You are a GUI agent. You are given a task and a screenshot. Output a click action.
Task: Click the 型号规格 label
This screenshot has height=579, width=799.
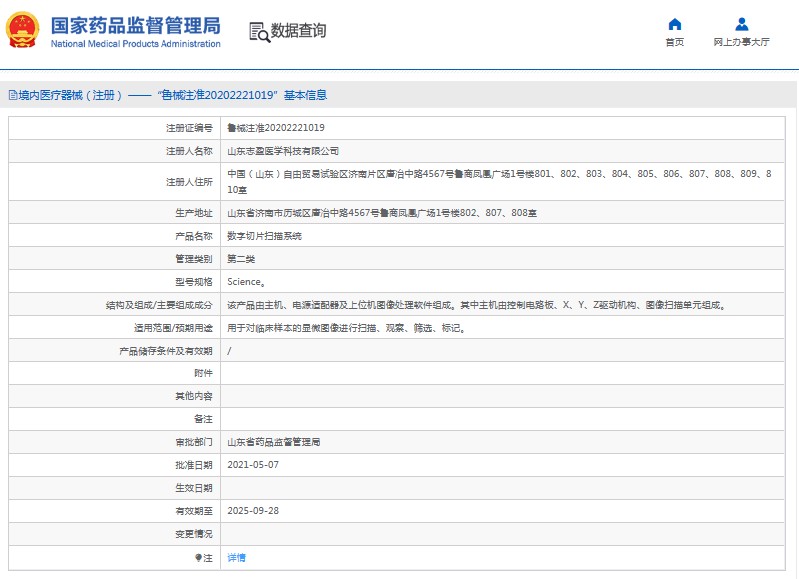point(194,282)
